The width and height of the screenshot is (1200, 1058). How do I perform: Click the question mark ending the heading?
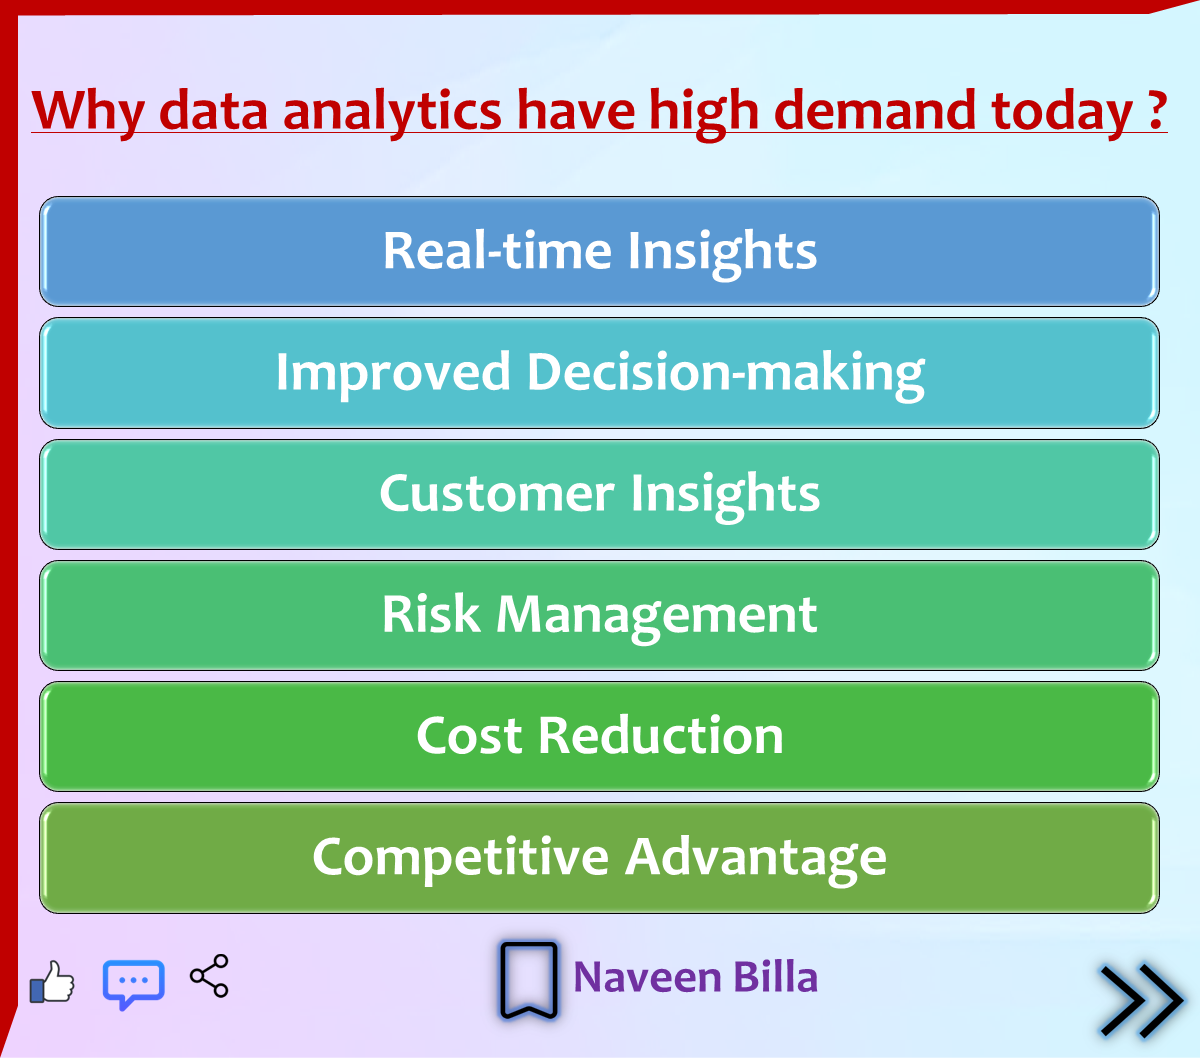coord(1157,109)
